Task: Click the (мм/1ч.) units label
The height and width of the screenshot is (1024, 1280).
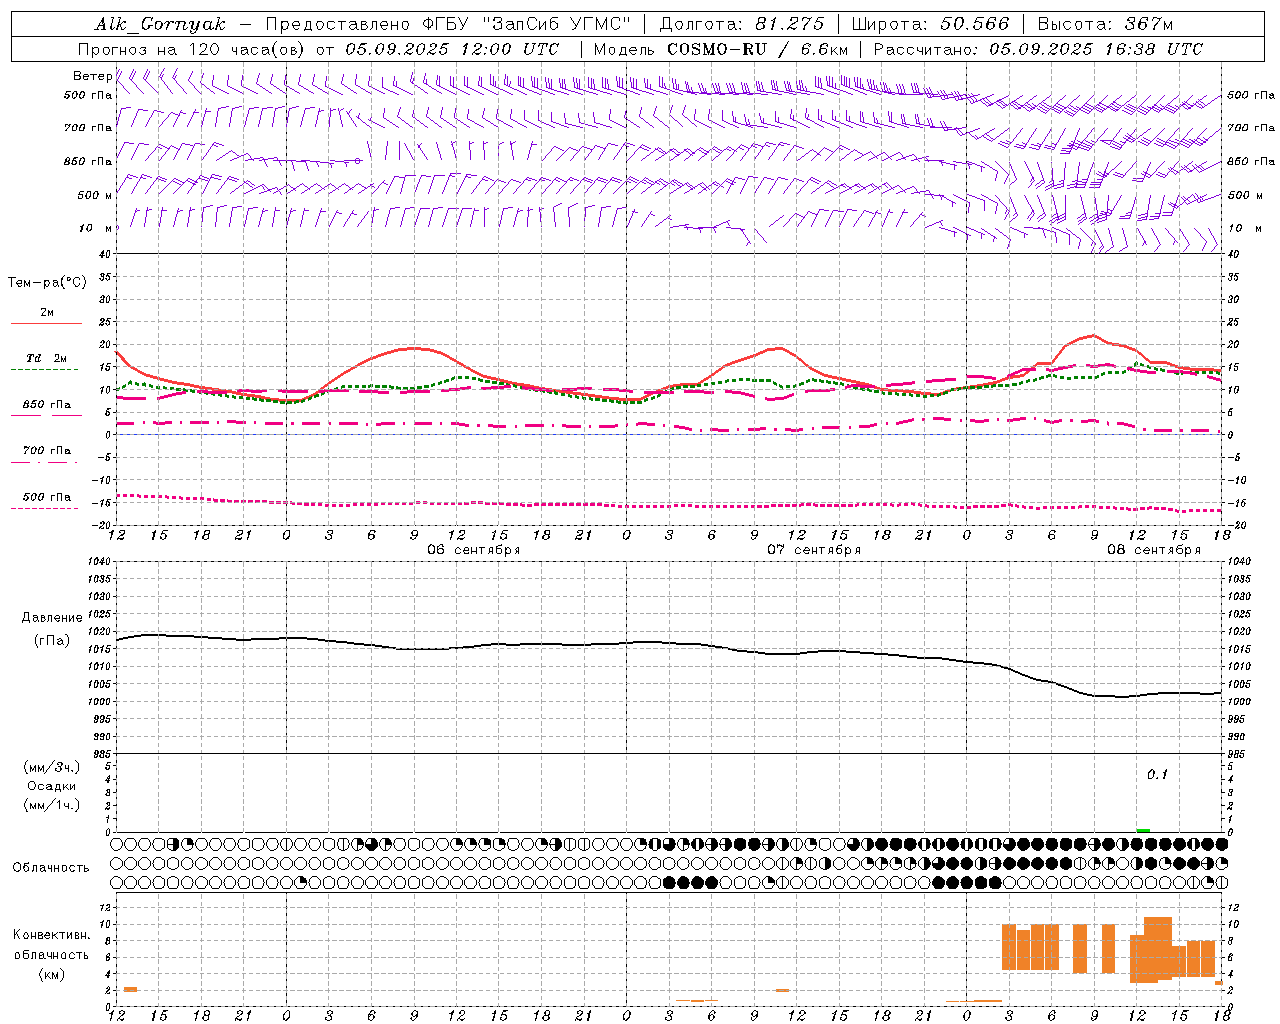Action: tap(52, 805)
